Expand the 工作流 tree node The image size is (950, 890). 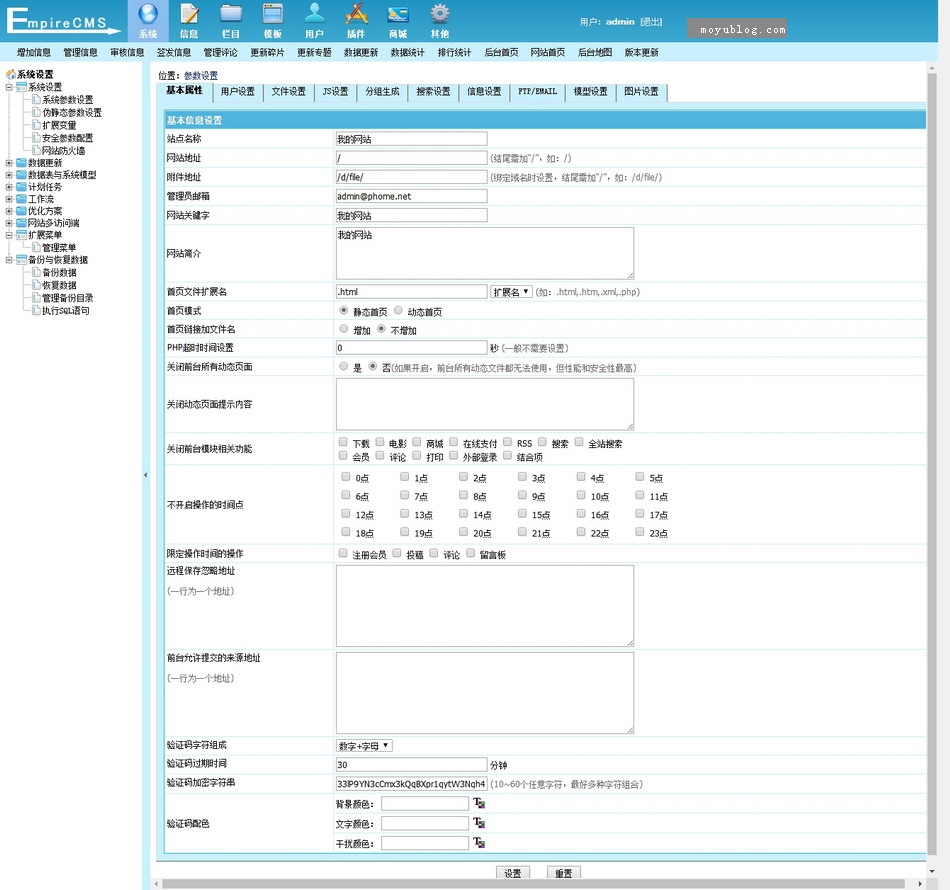[x=9, y=199]
